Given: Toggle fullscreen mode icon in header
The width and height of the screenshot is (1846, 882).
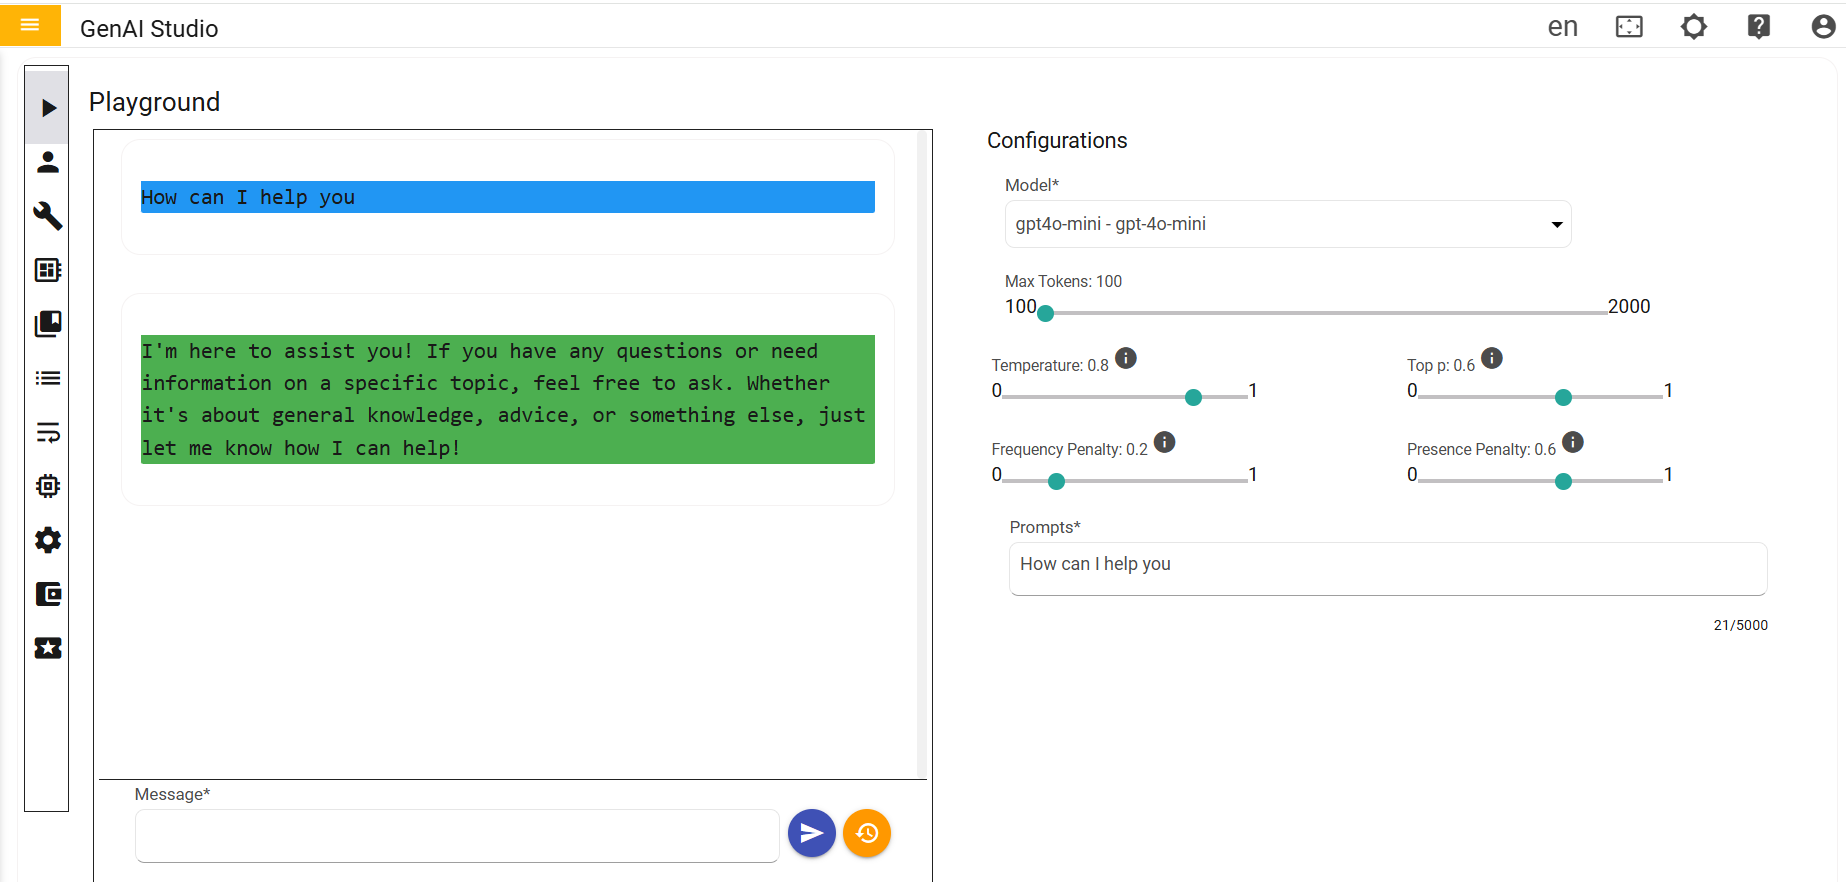Looking at the screenshot, I should [x=1629, y=27].
